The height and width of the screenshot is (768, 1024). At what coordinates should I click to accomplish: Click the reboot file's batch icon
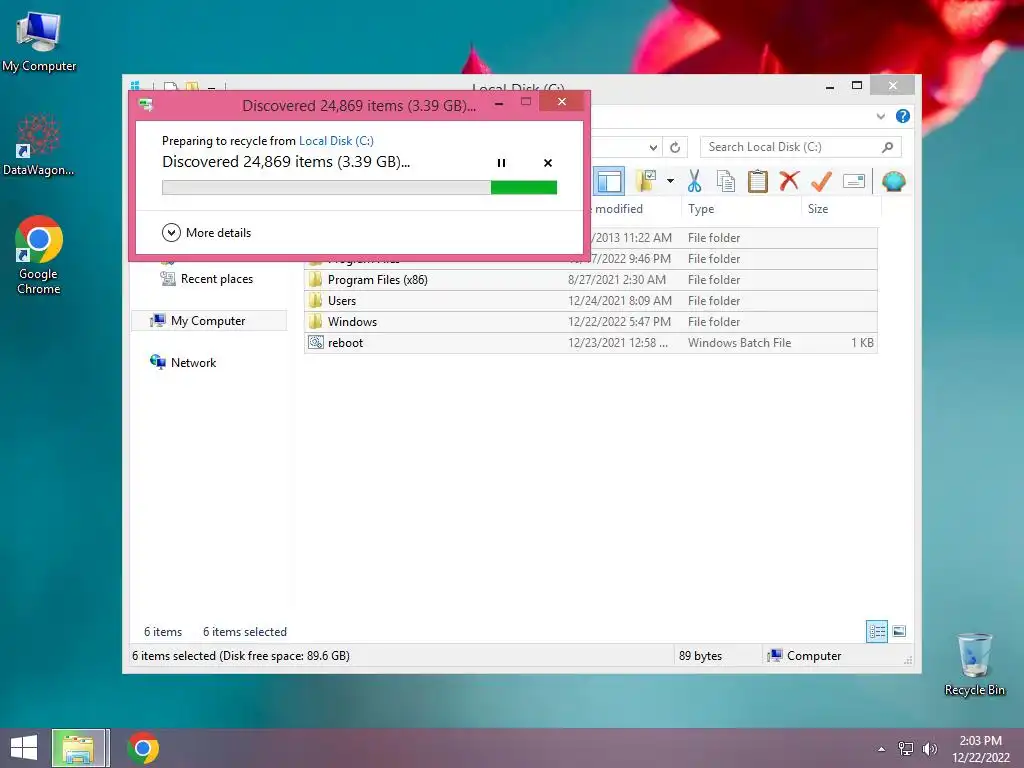(x=315, y=342)
